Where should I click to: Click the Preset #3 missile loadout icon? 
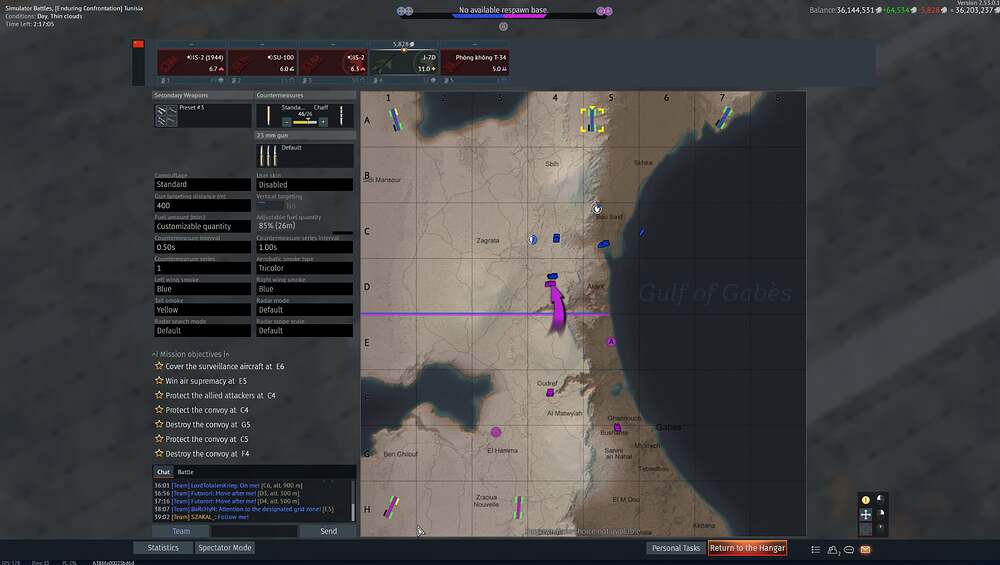click(x=166, y=115)
